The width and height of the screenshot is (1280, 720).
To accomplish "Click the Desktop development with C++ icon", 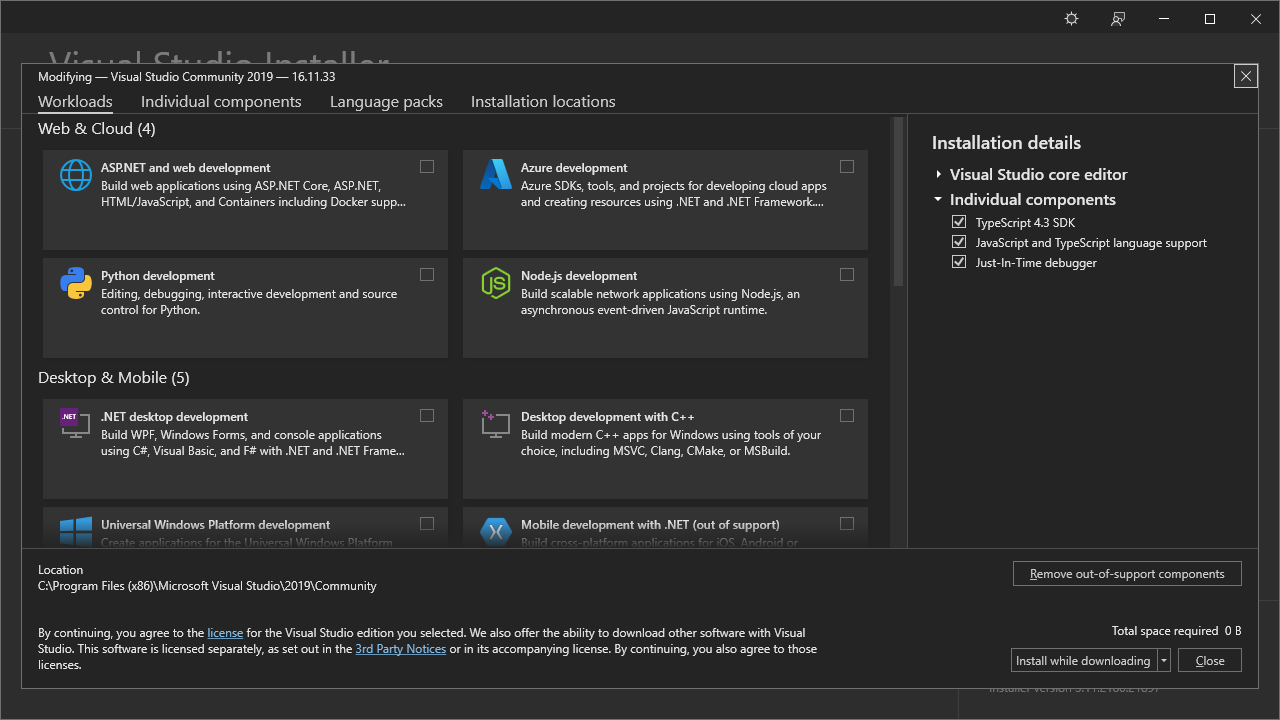I will point(496,424).
